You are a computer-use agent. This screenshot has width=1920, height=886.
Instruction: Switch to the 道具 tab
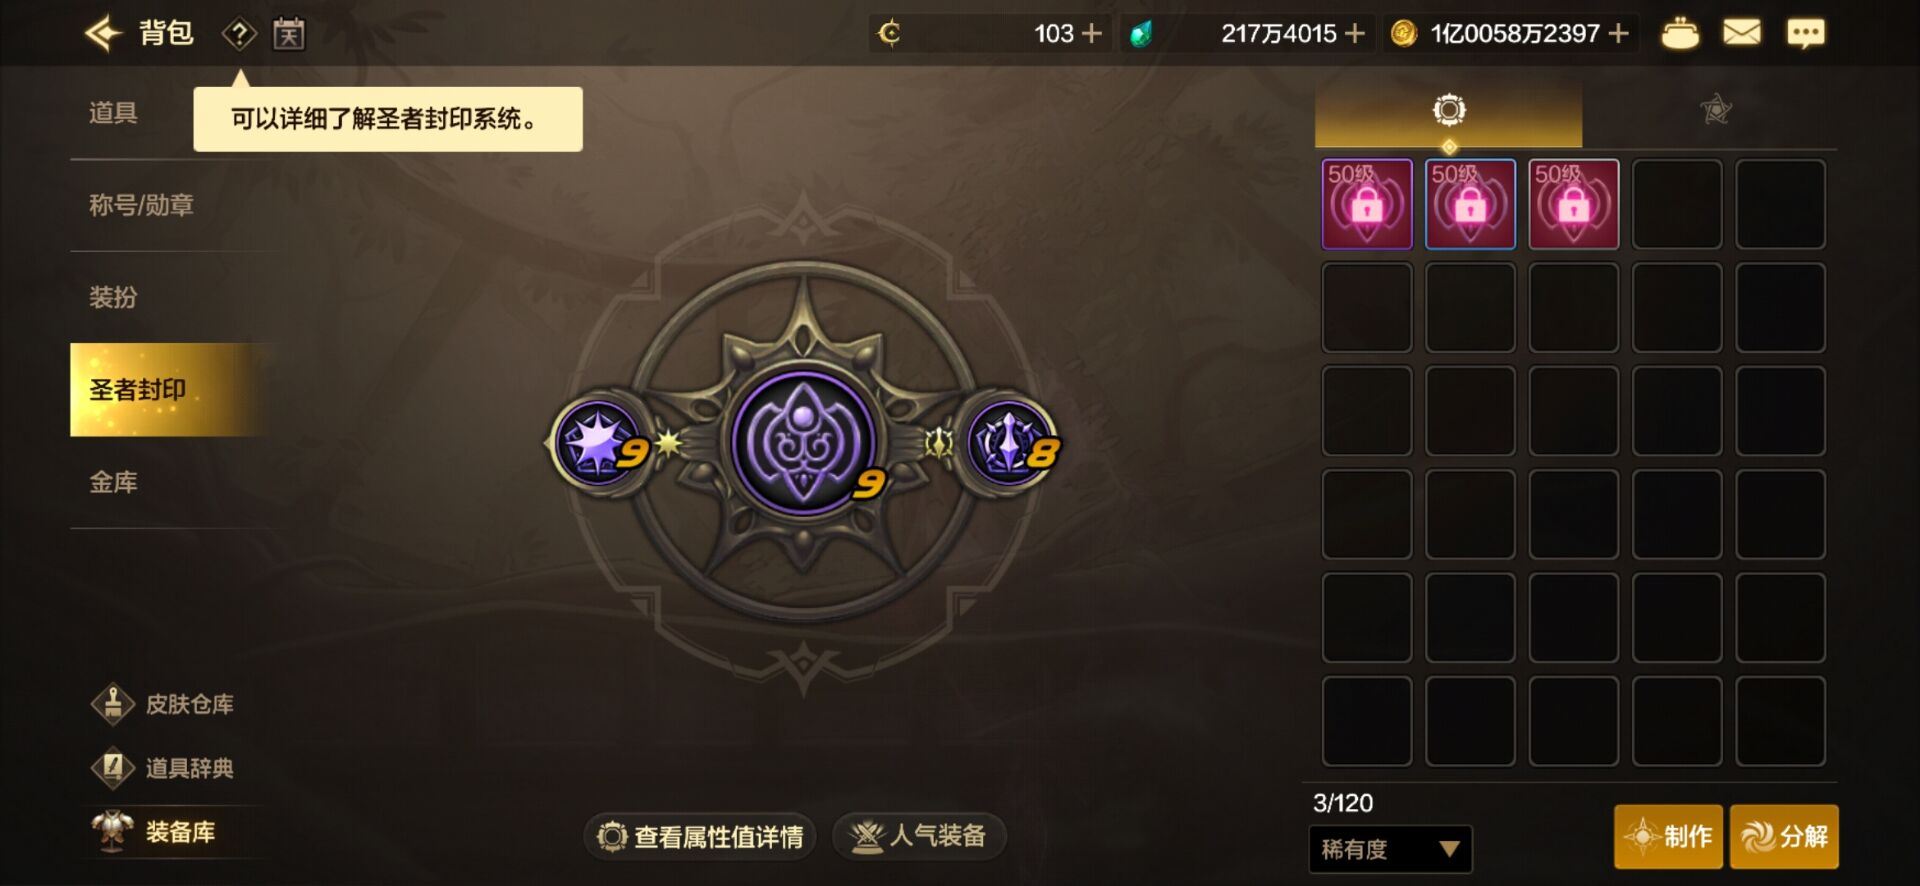pos(113,113)
